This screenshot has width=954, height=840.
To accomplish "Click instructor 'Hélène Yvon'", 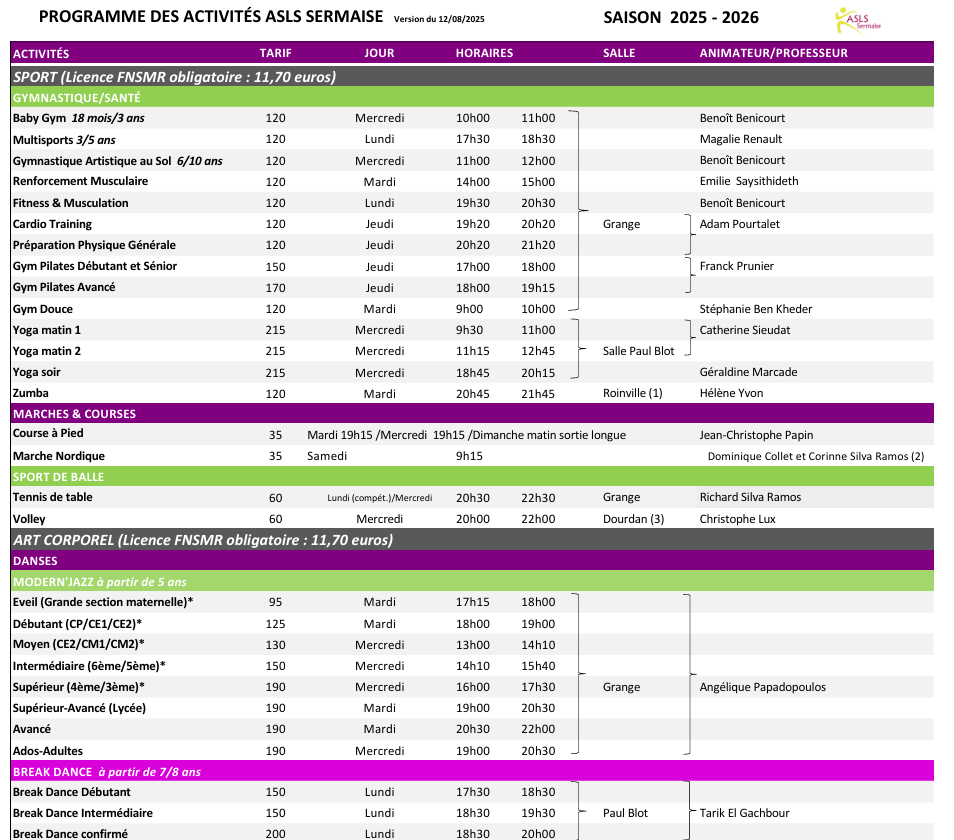I will 731,393.
